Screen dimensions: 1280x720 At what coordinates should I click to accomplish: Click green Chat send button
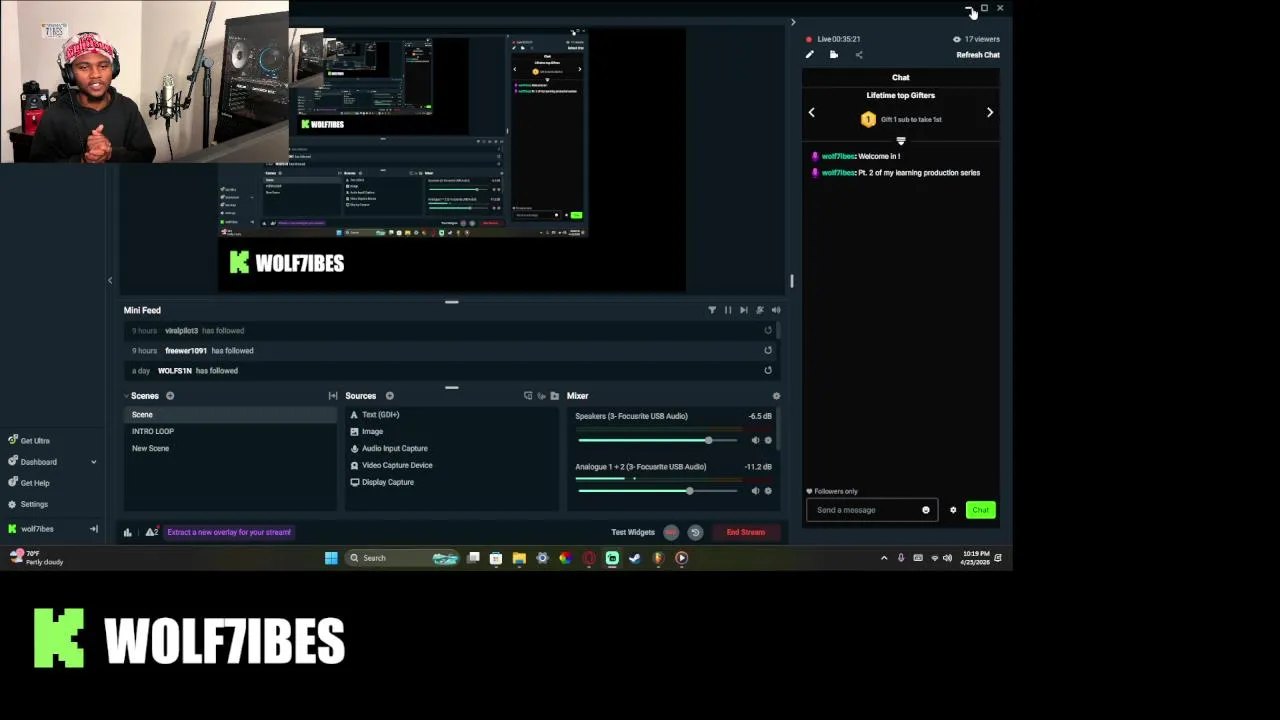[981, 510]
